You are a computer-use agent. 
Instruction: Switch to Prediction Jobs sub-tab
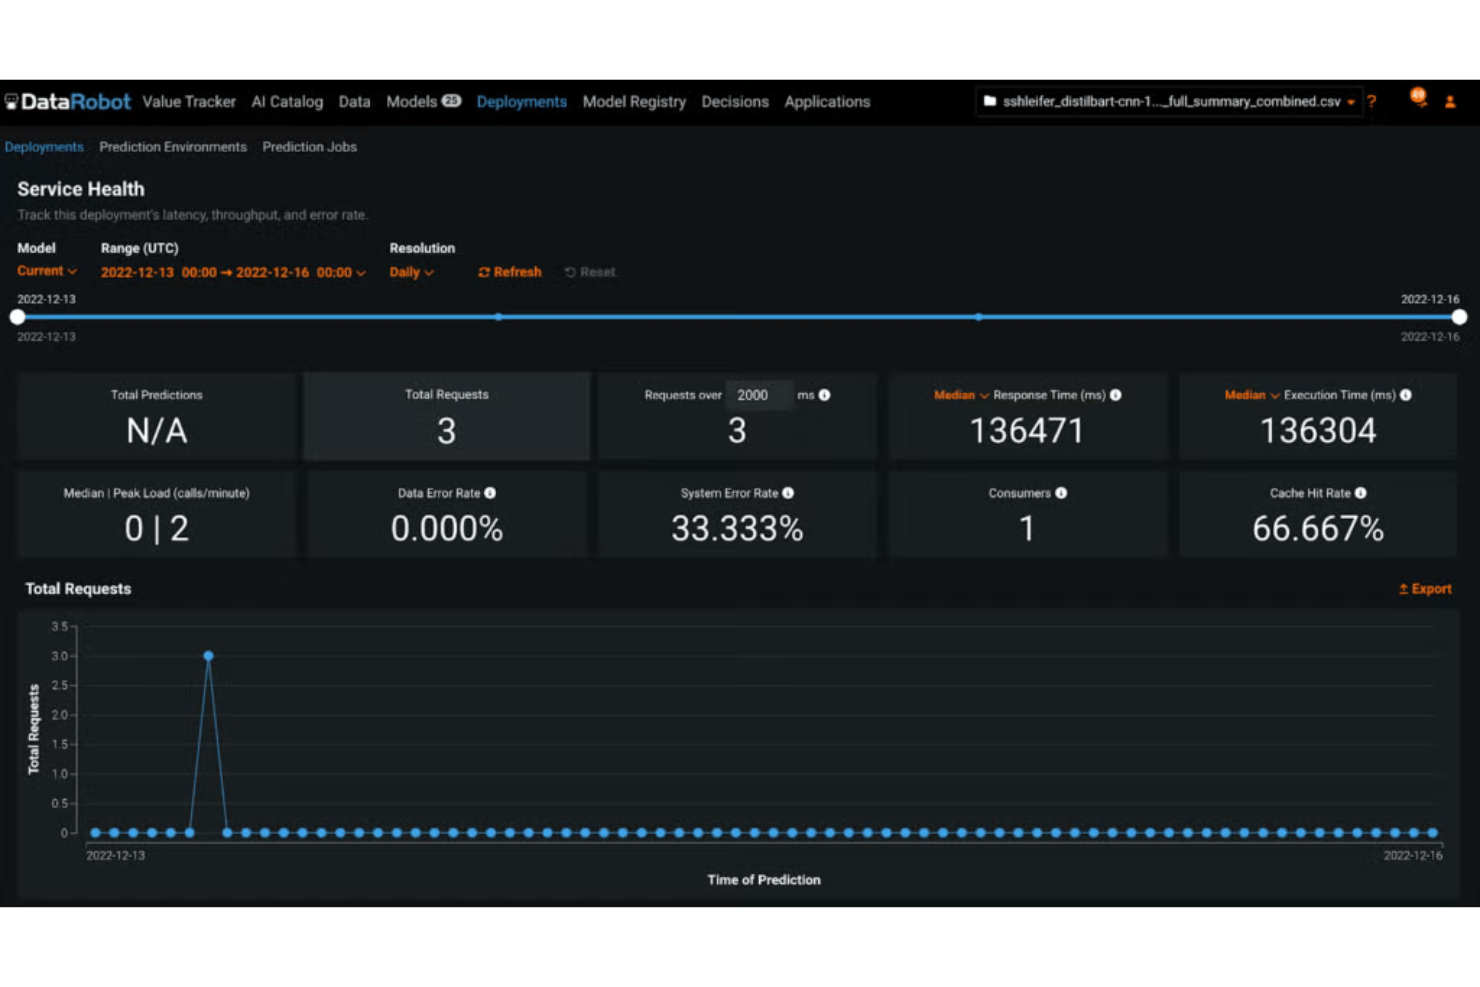coord(309,147)
